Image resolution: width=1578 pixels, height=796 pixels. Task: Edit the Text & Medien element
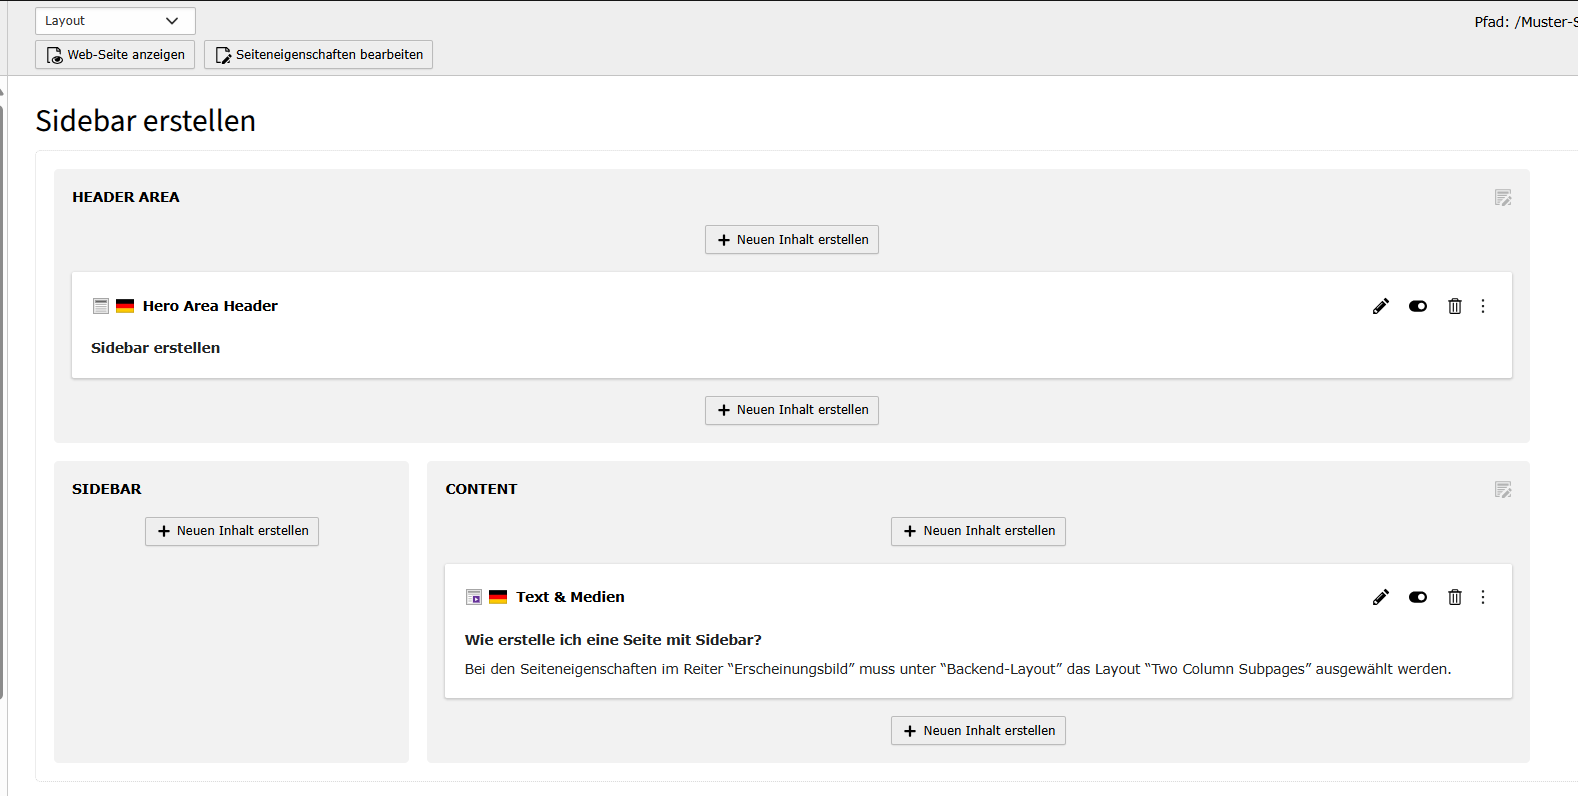[1381, 597]
